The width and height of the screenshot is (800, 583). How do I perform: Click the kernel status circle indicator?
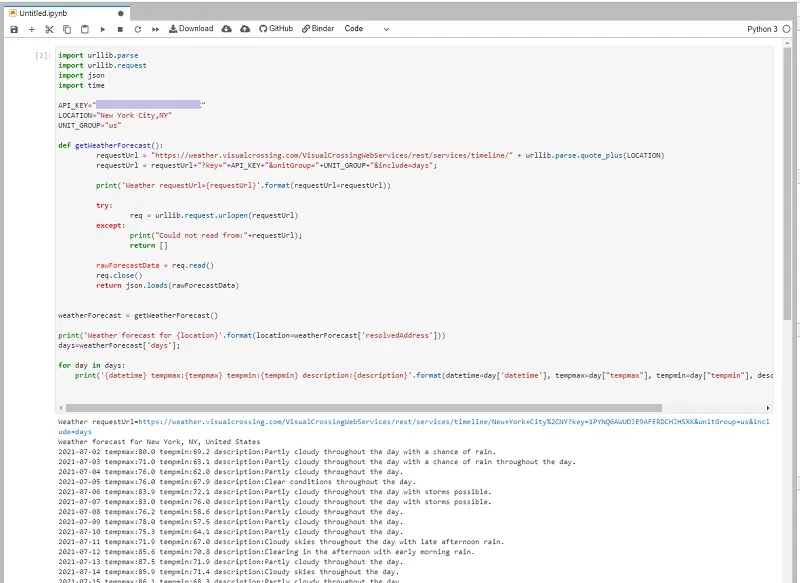click(x=785, y=29)
